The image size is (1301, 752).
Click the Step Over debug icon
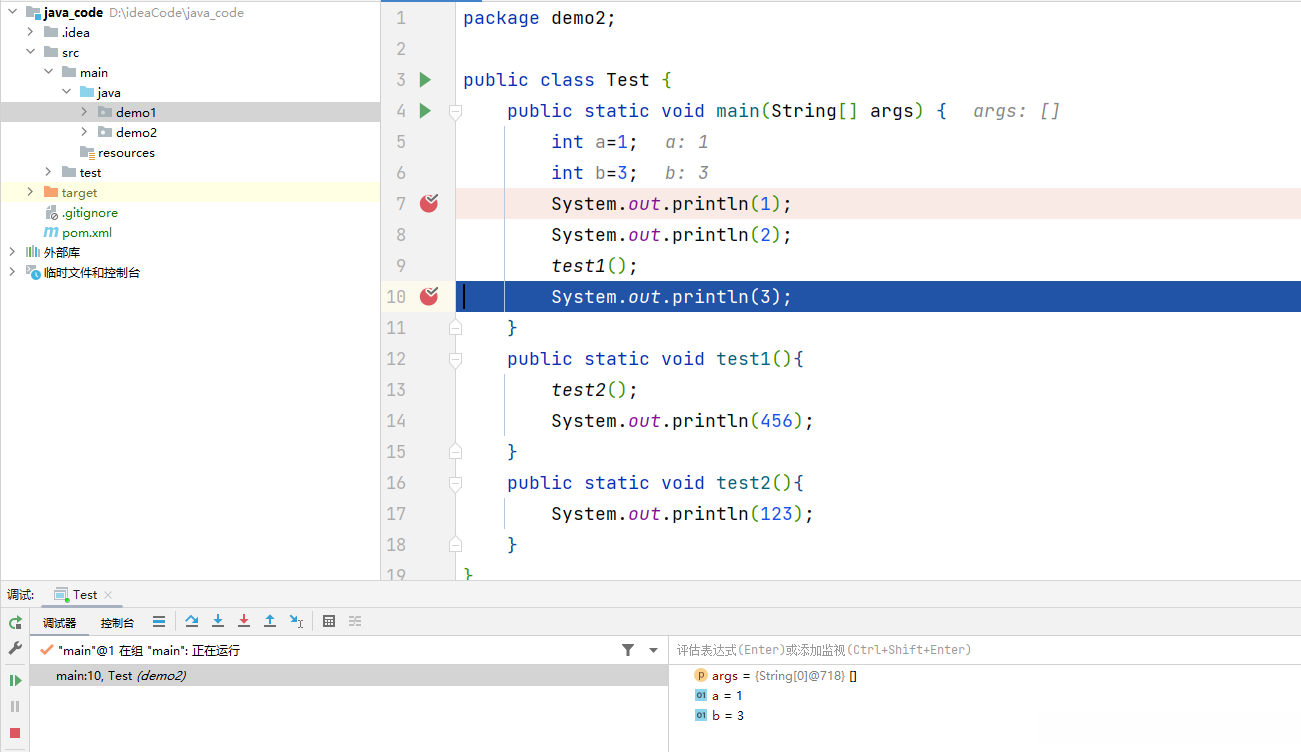(192, 621)
